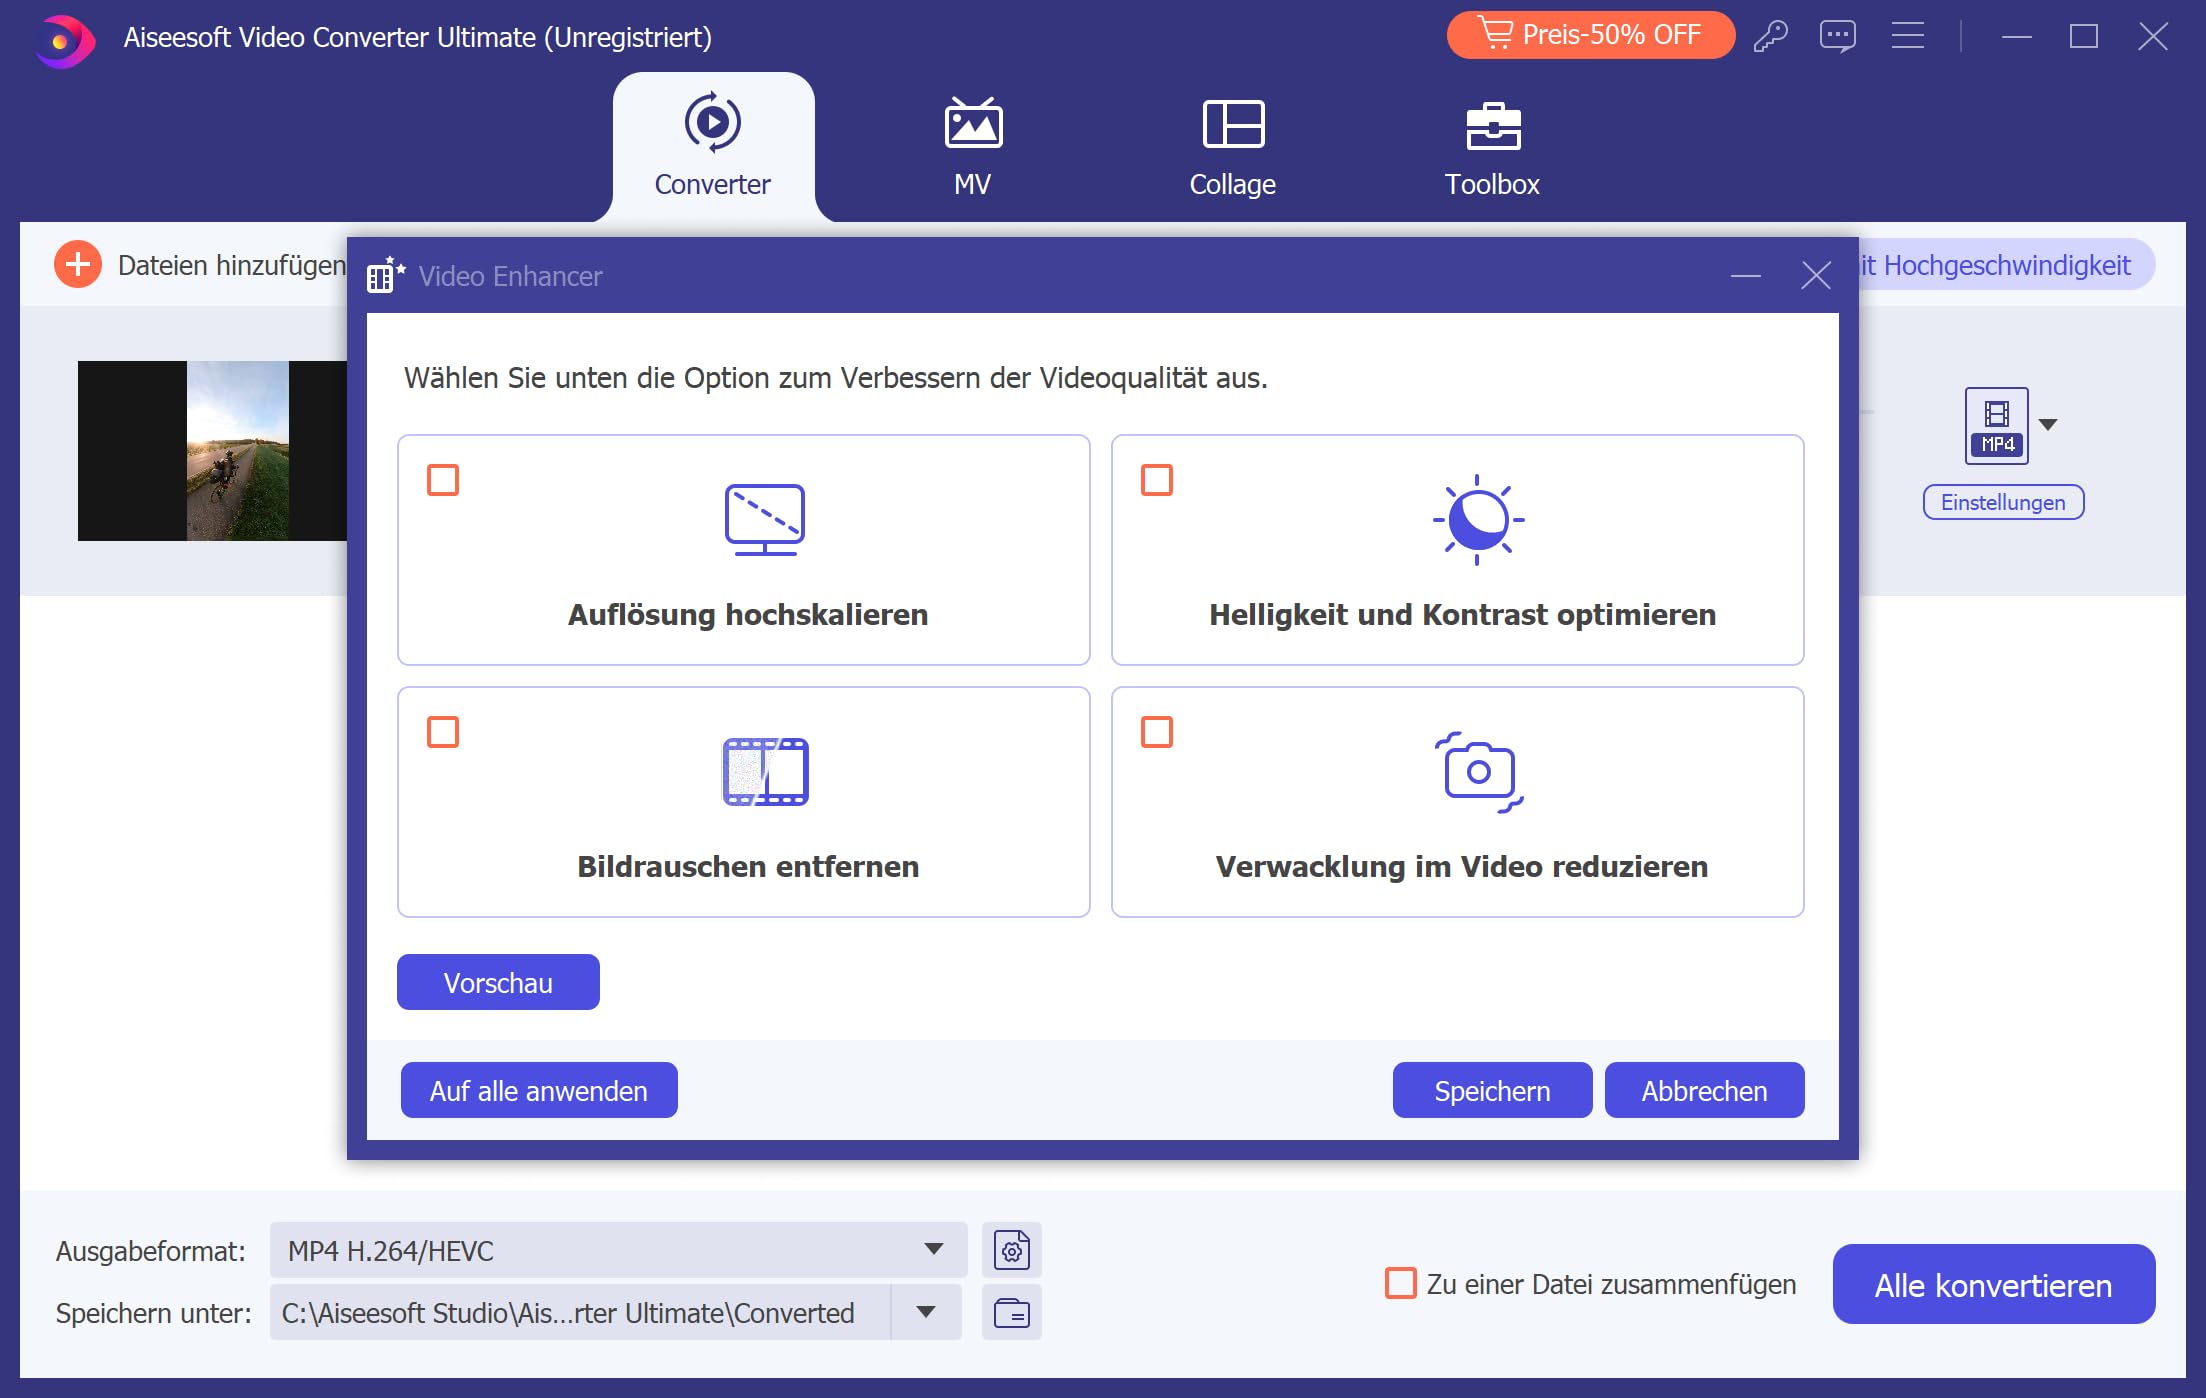The image size is (2206, 1398).
Task: Open the hamburger menu icon
Action: tap(1908, 36)
